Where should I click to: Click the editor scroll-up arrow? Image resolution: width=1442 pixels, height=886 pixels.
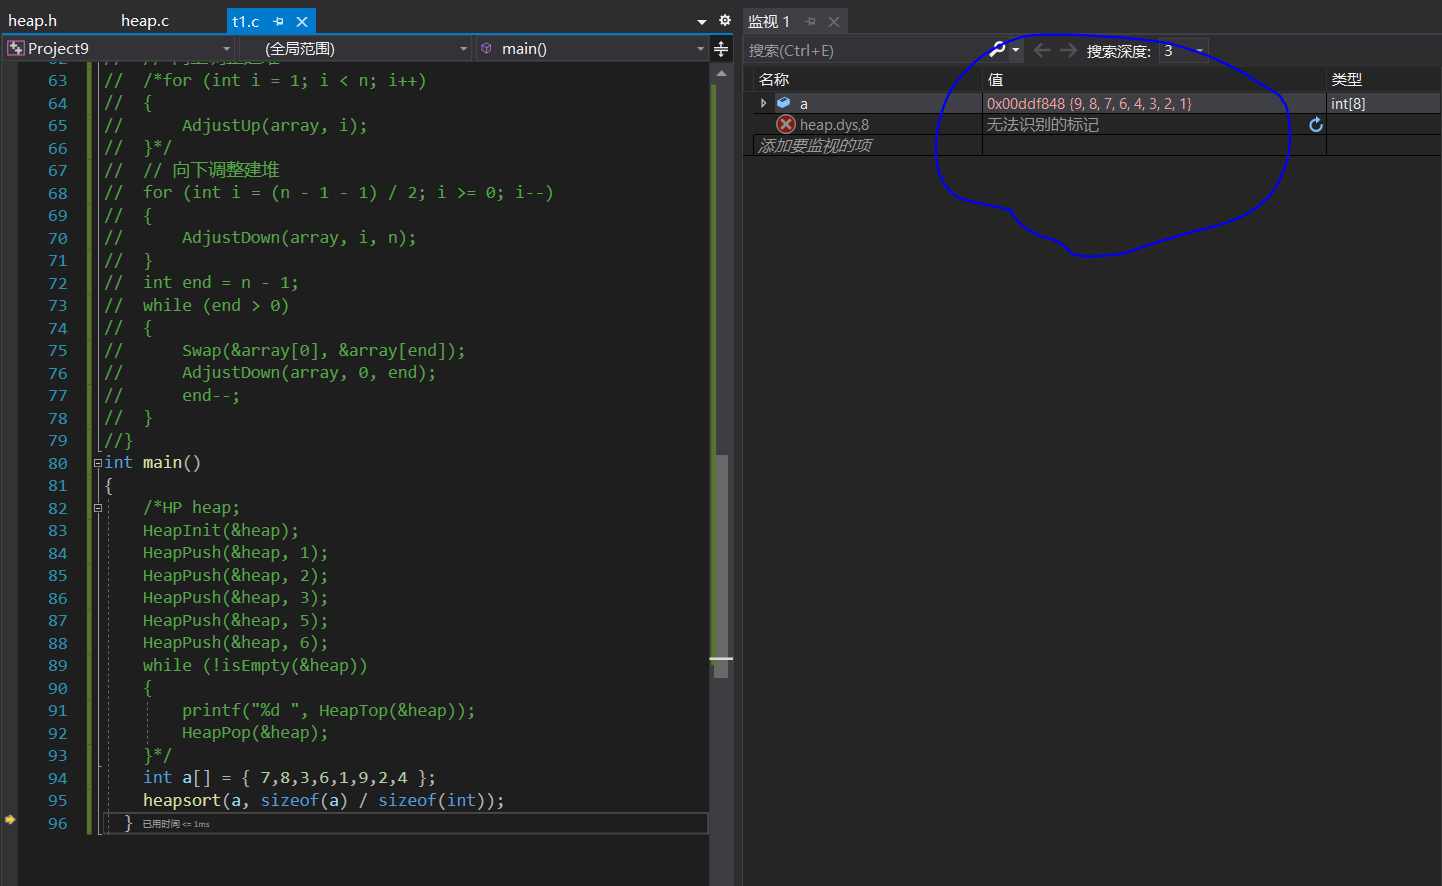point(721,73)
